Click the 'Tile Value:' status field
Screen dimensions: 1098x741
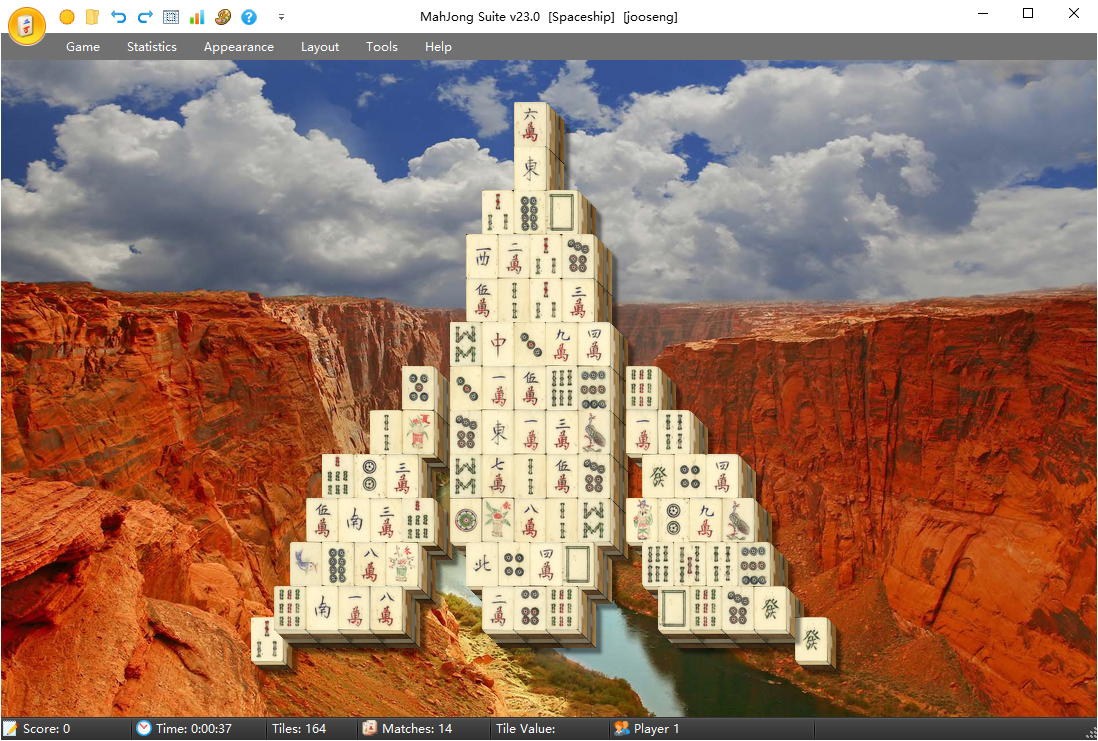pyautogui.click(x=526, y=728)
